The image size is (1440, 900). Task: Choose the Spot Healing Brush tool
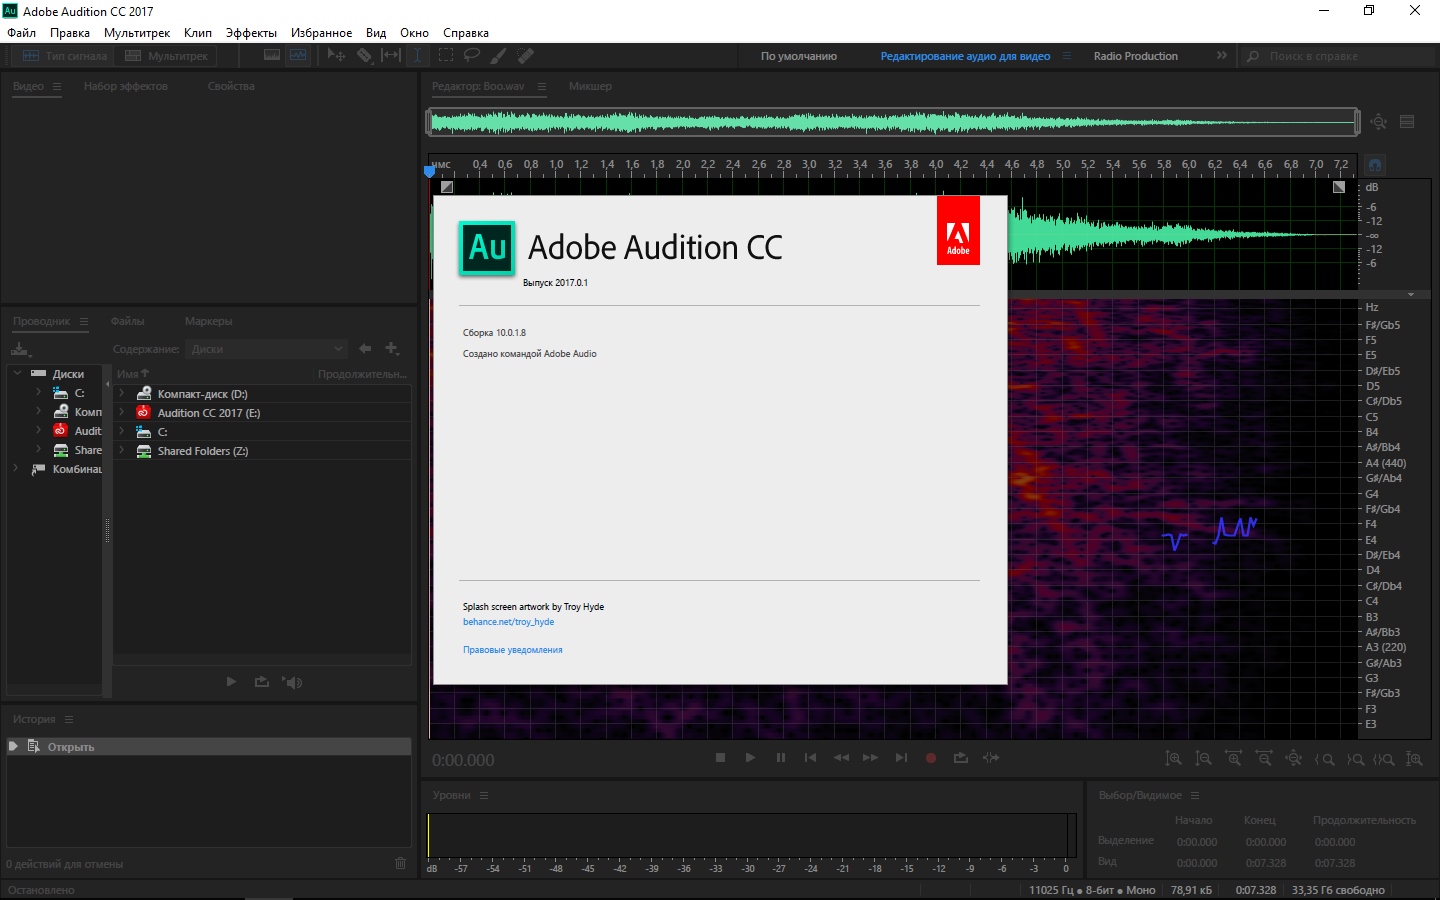click(525, 56)
